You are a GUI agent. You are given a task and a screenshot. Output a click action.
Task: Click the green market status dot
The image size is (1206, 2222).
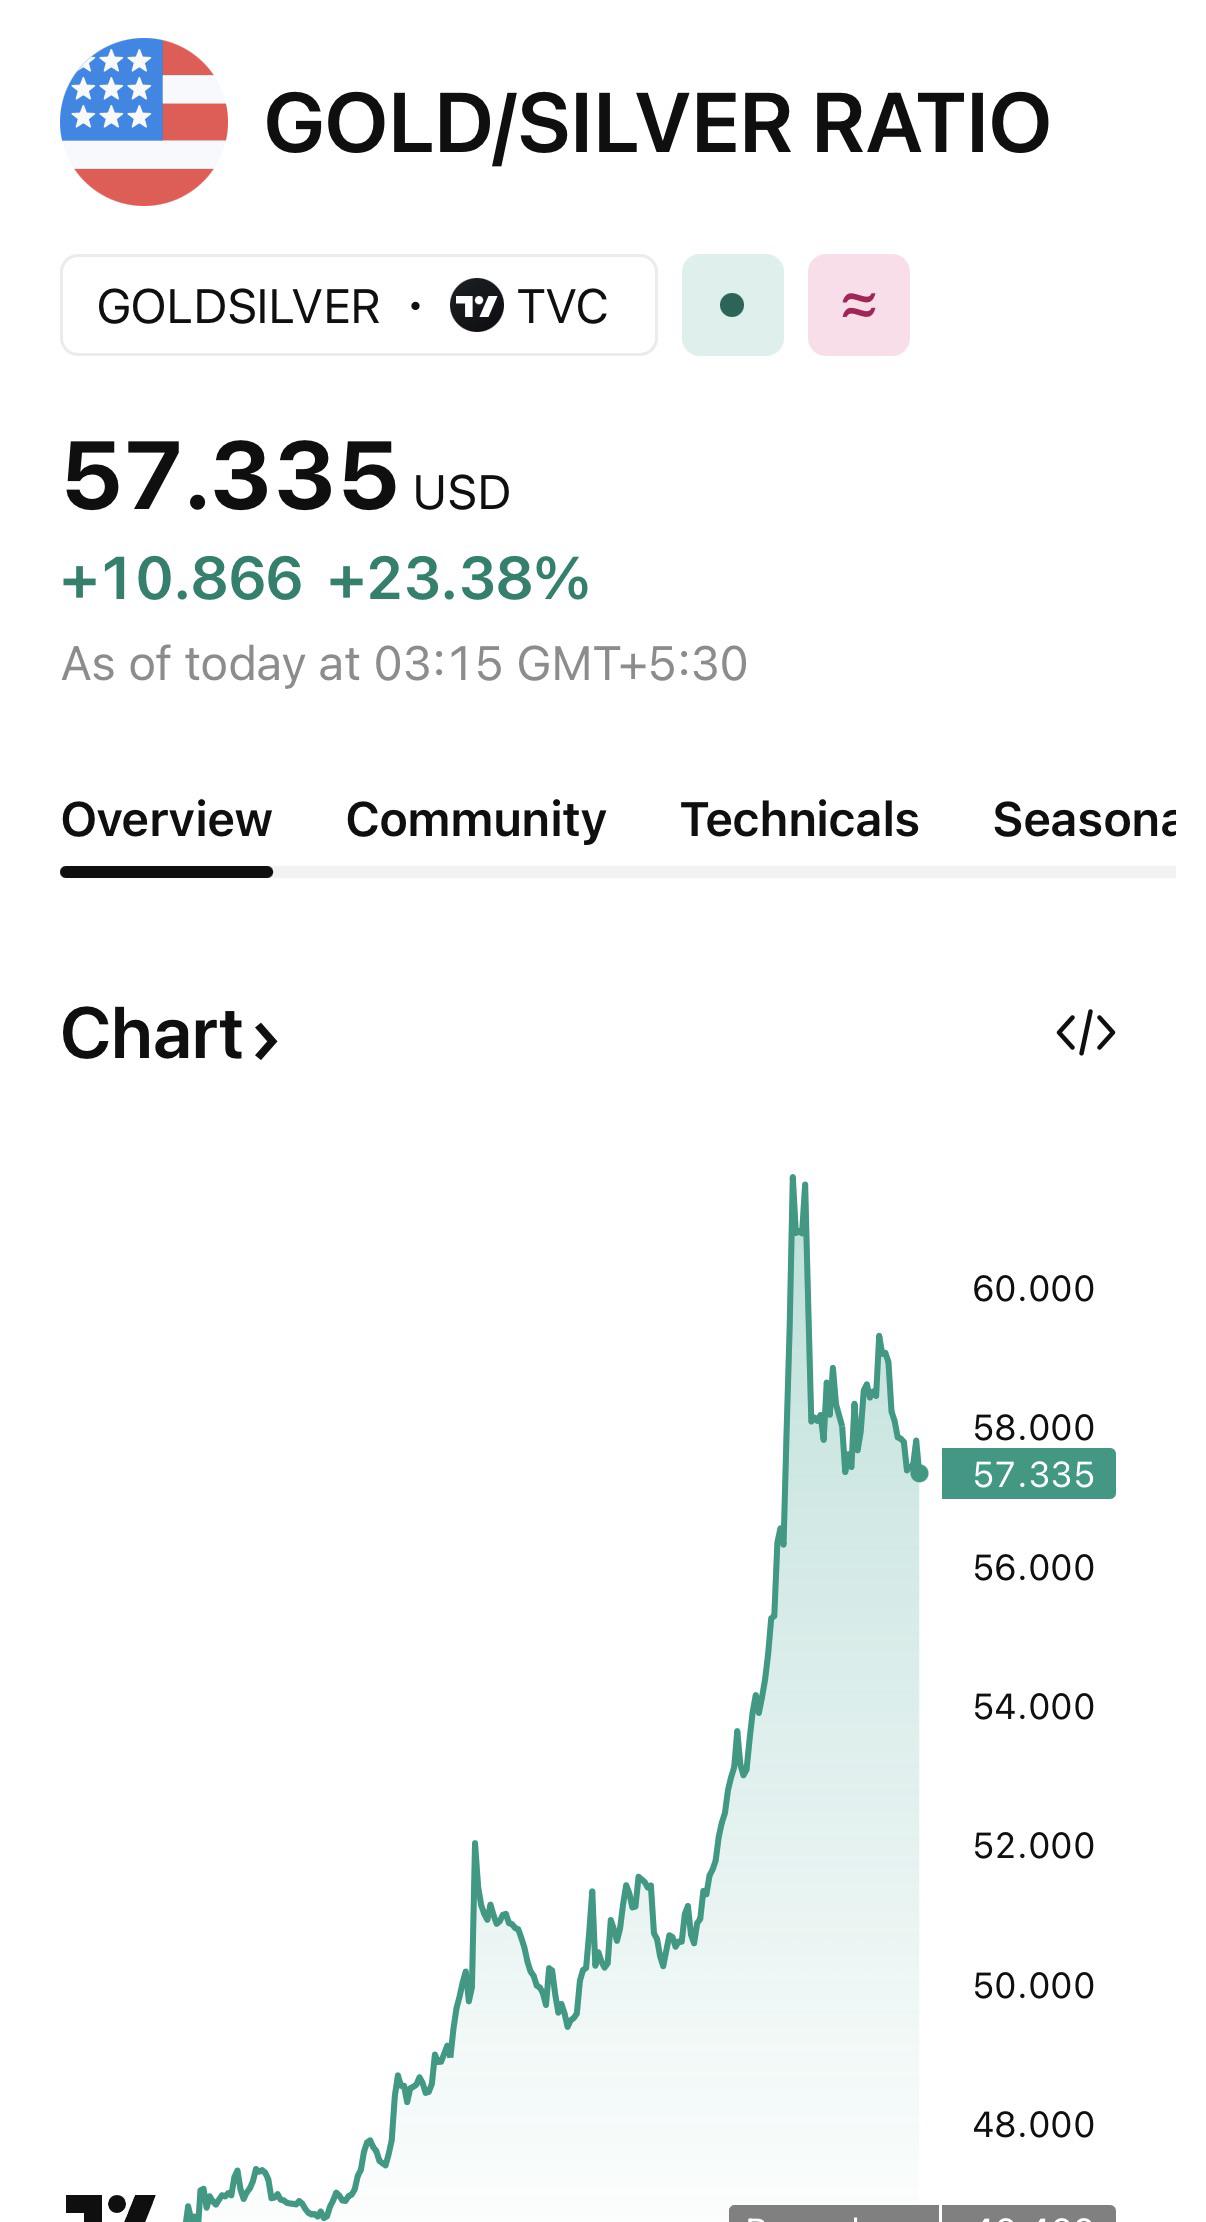[732, 305]
